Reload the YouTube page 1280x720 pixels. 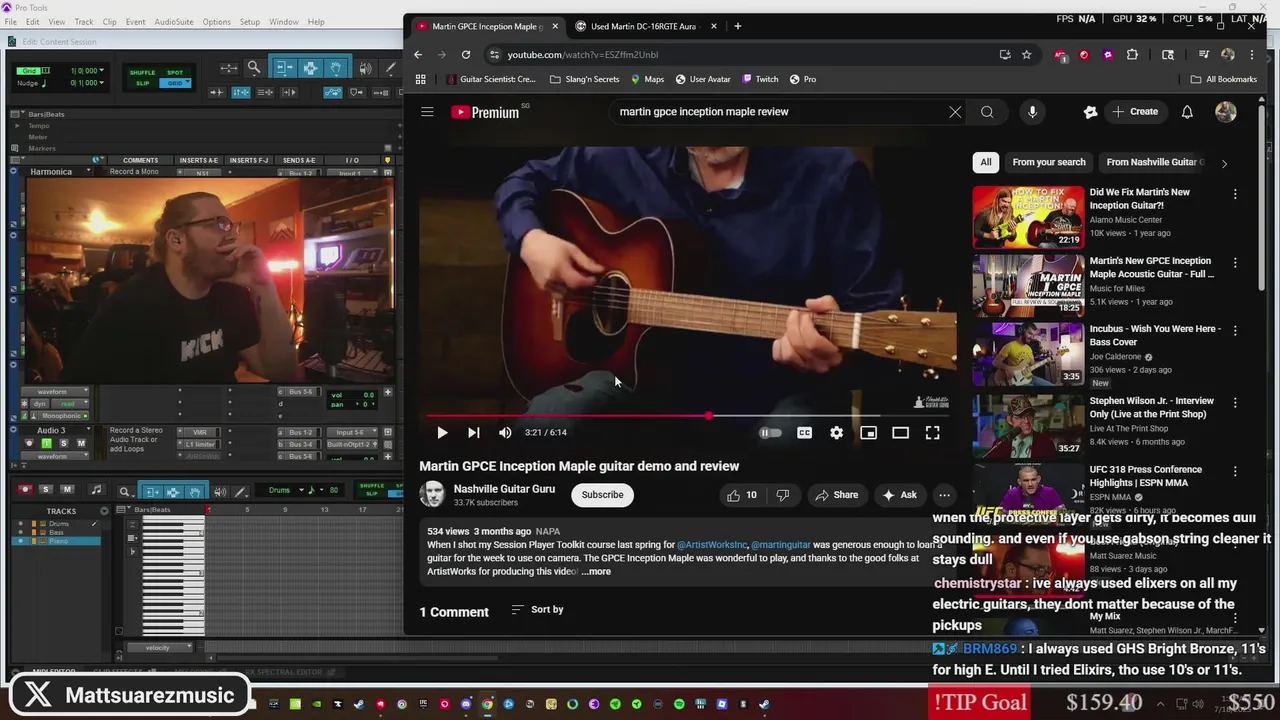tap(465, 54)
